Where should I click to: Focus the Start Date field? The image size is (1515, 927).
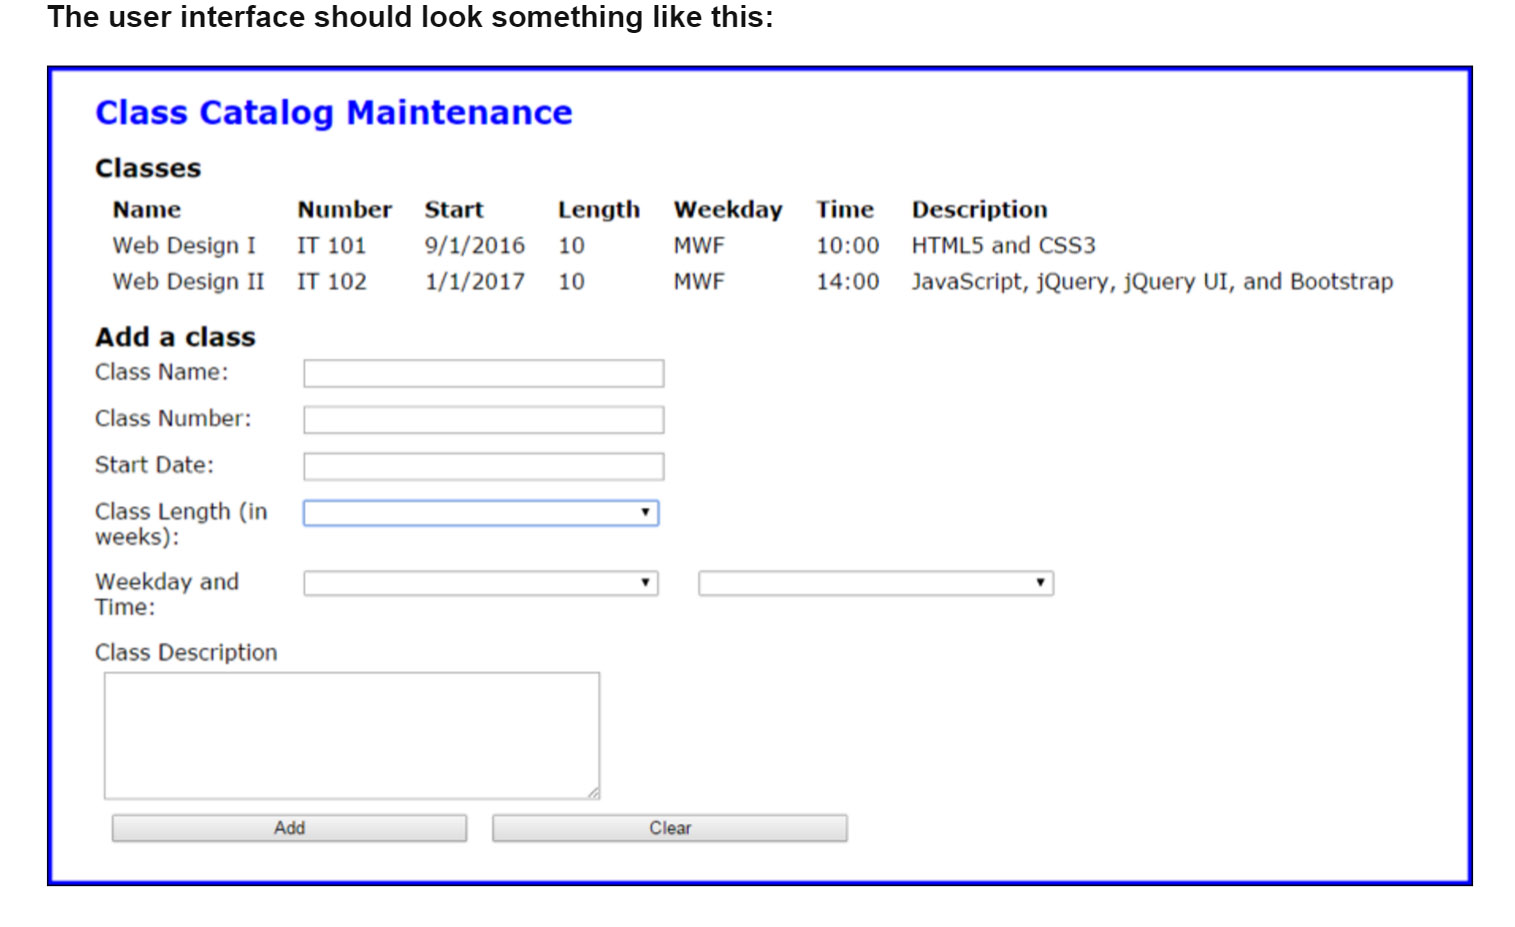pyautogui.click(x=483, y=466)
